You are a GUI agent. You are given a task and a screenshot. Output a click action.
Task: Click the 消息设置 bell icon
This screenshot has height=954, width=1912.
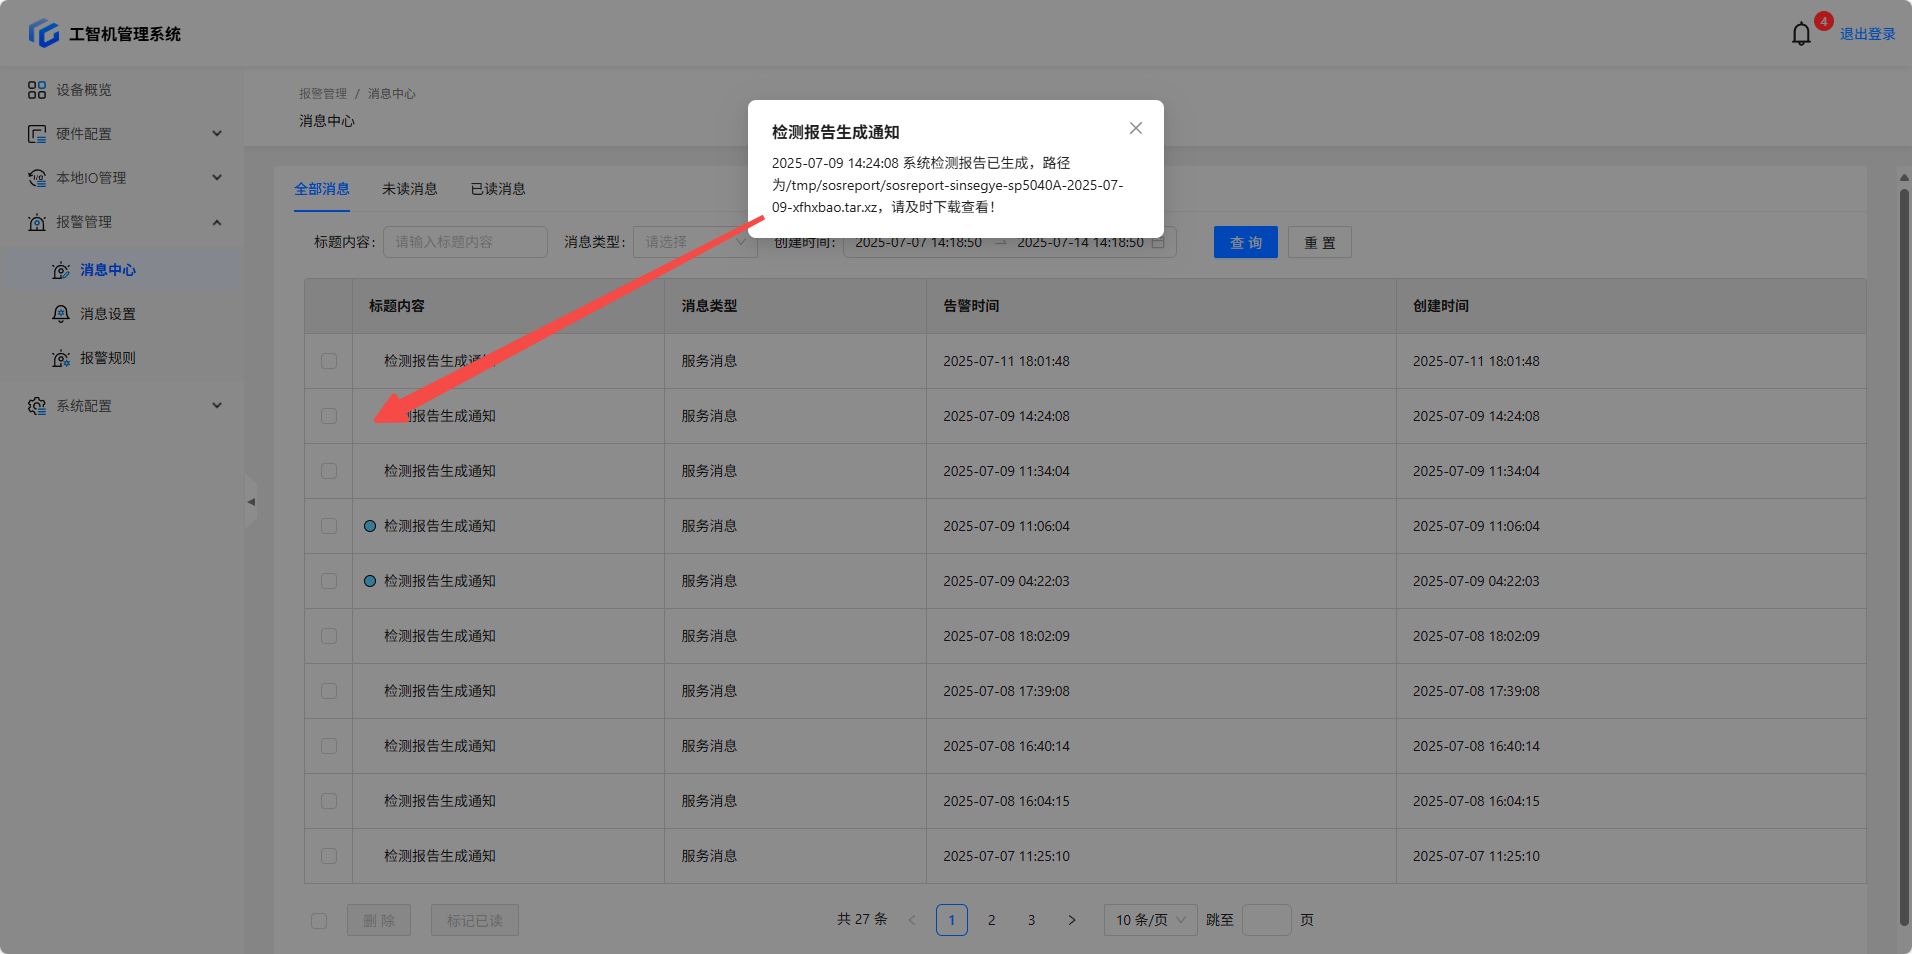click(61, 314)
